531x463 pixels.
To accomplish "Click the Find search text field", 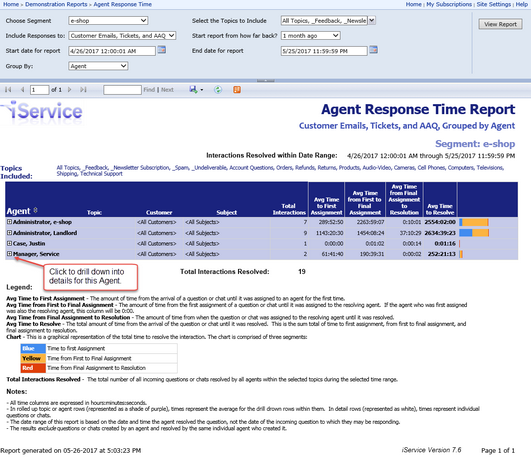I will click(122, 90).
